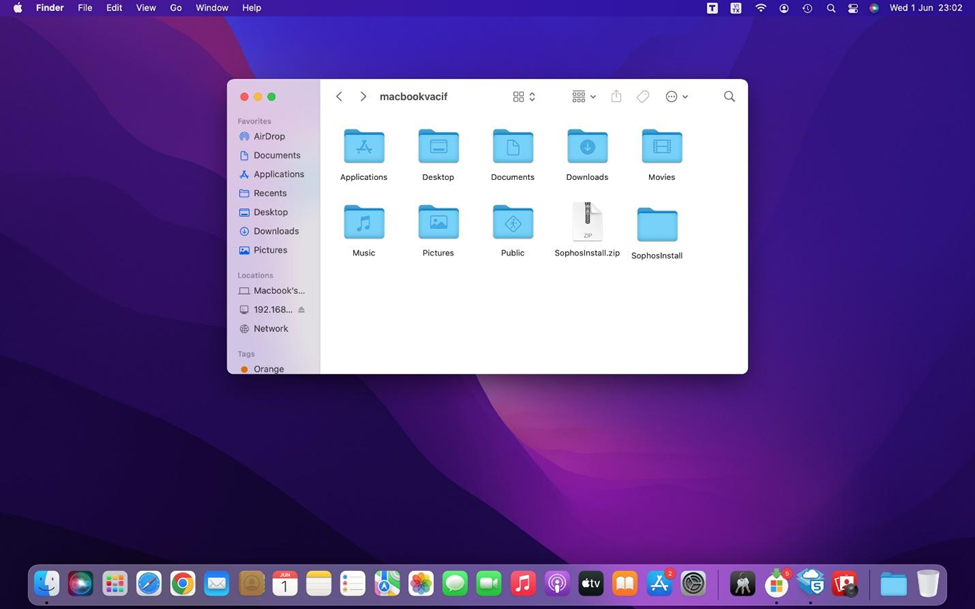Open the Window menu
Image resolution: width=975 pixels, height=609 pixels.
pos(212,8)
